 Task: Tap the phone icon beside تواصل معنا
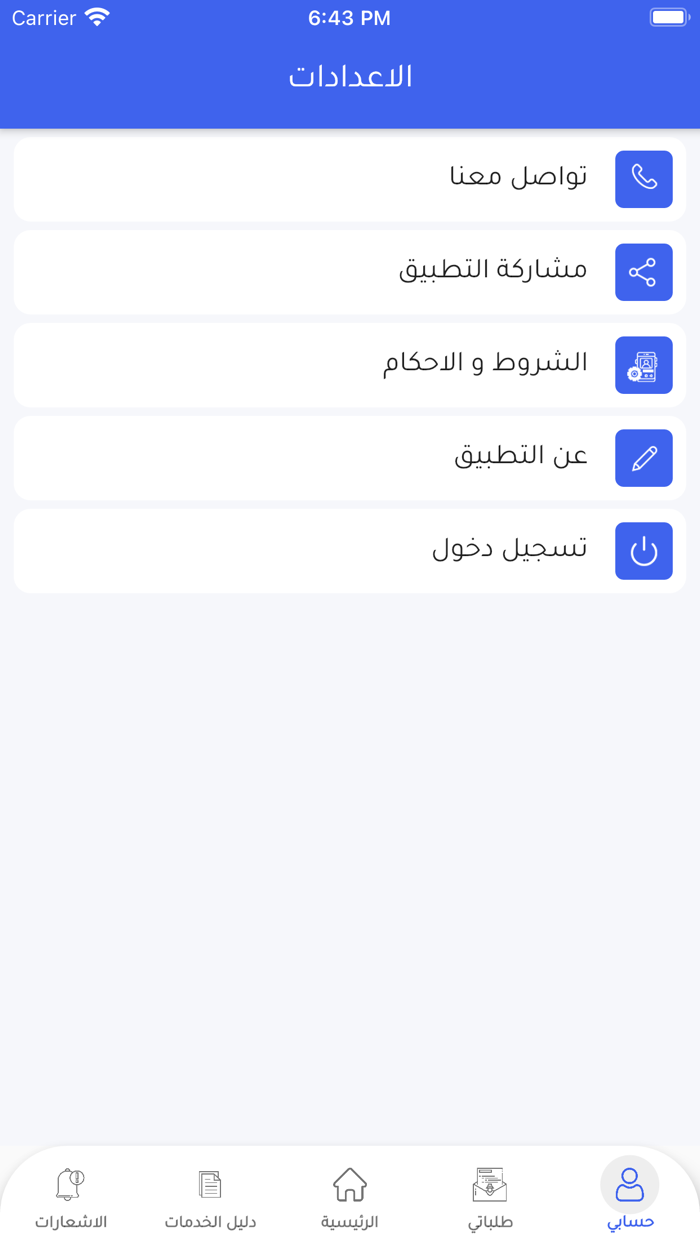click(643, 179)
